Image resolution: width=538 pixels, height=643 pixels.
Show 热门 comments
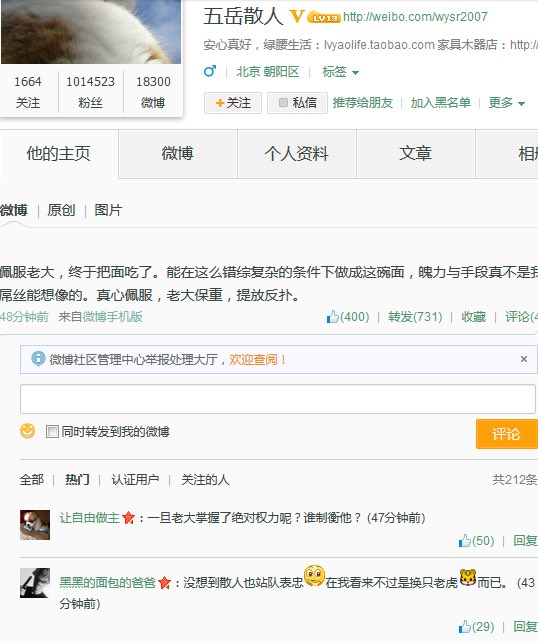point(77,479)
